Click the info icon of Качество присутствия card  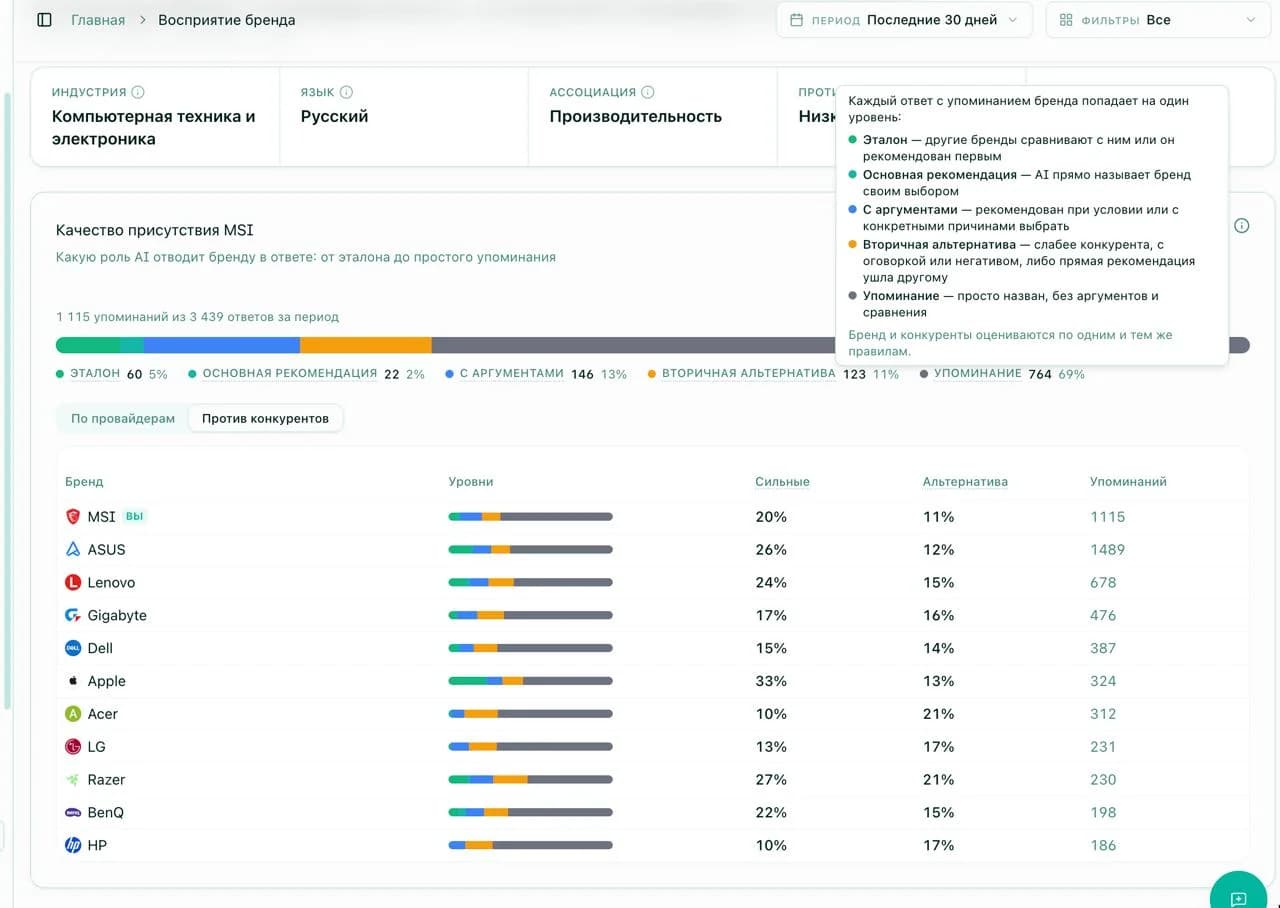(x=1242, y=226)
